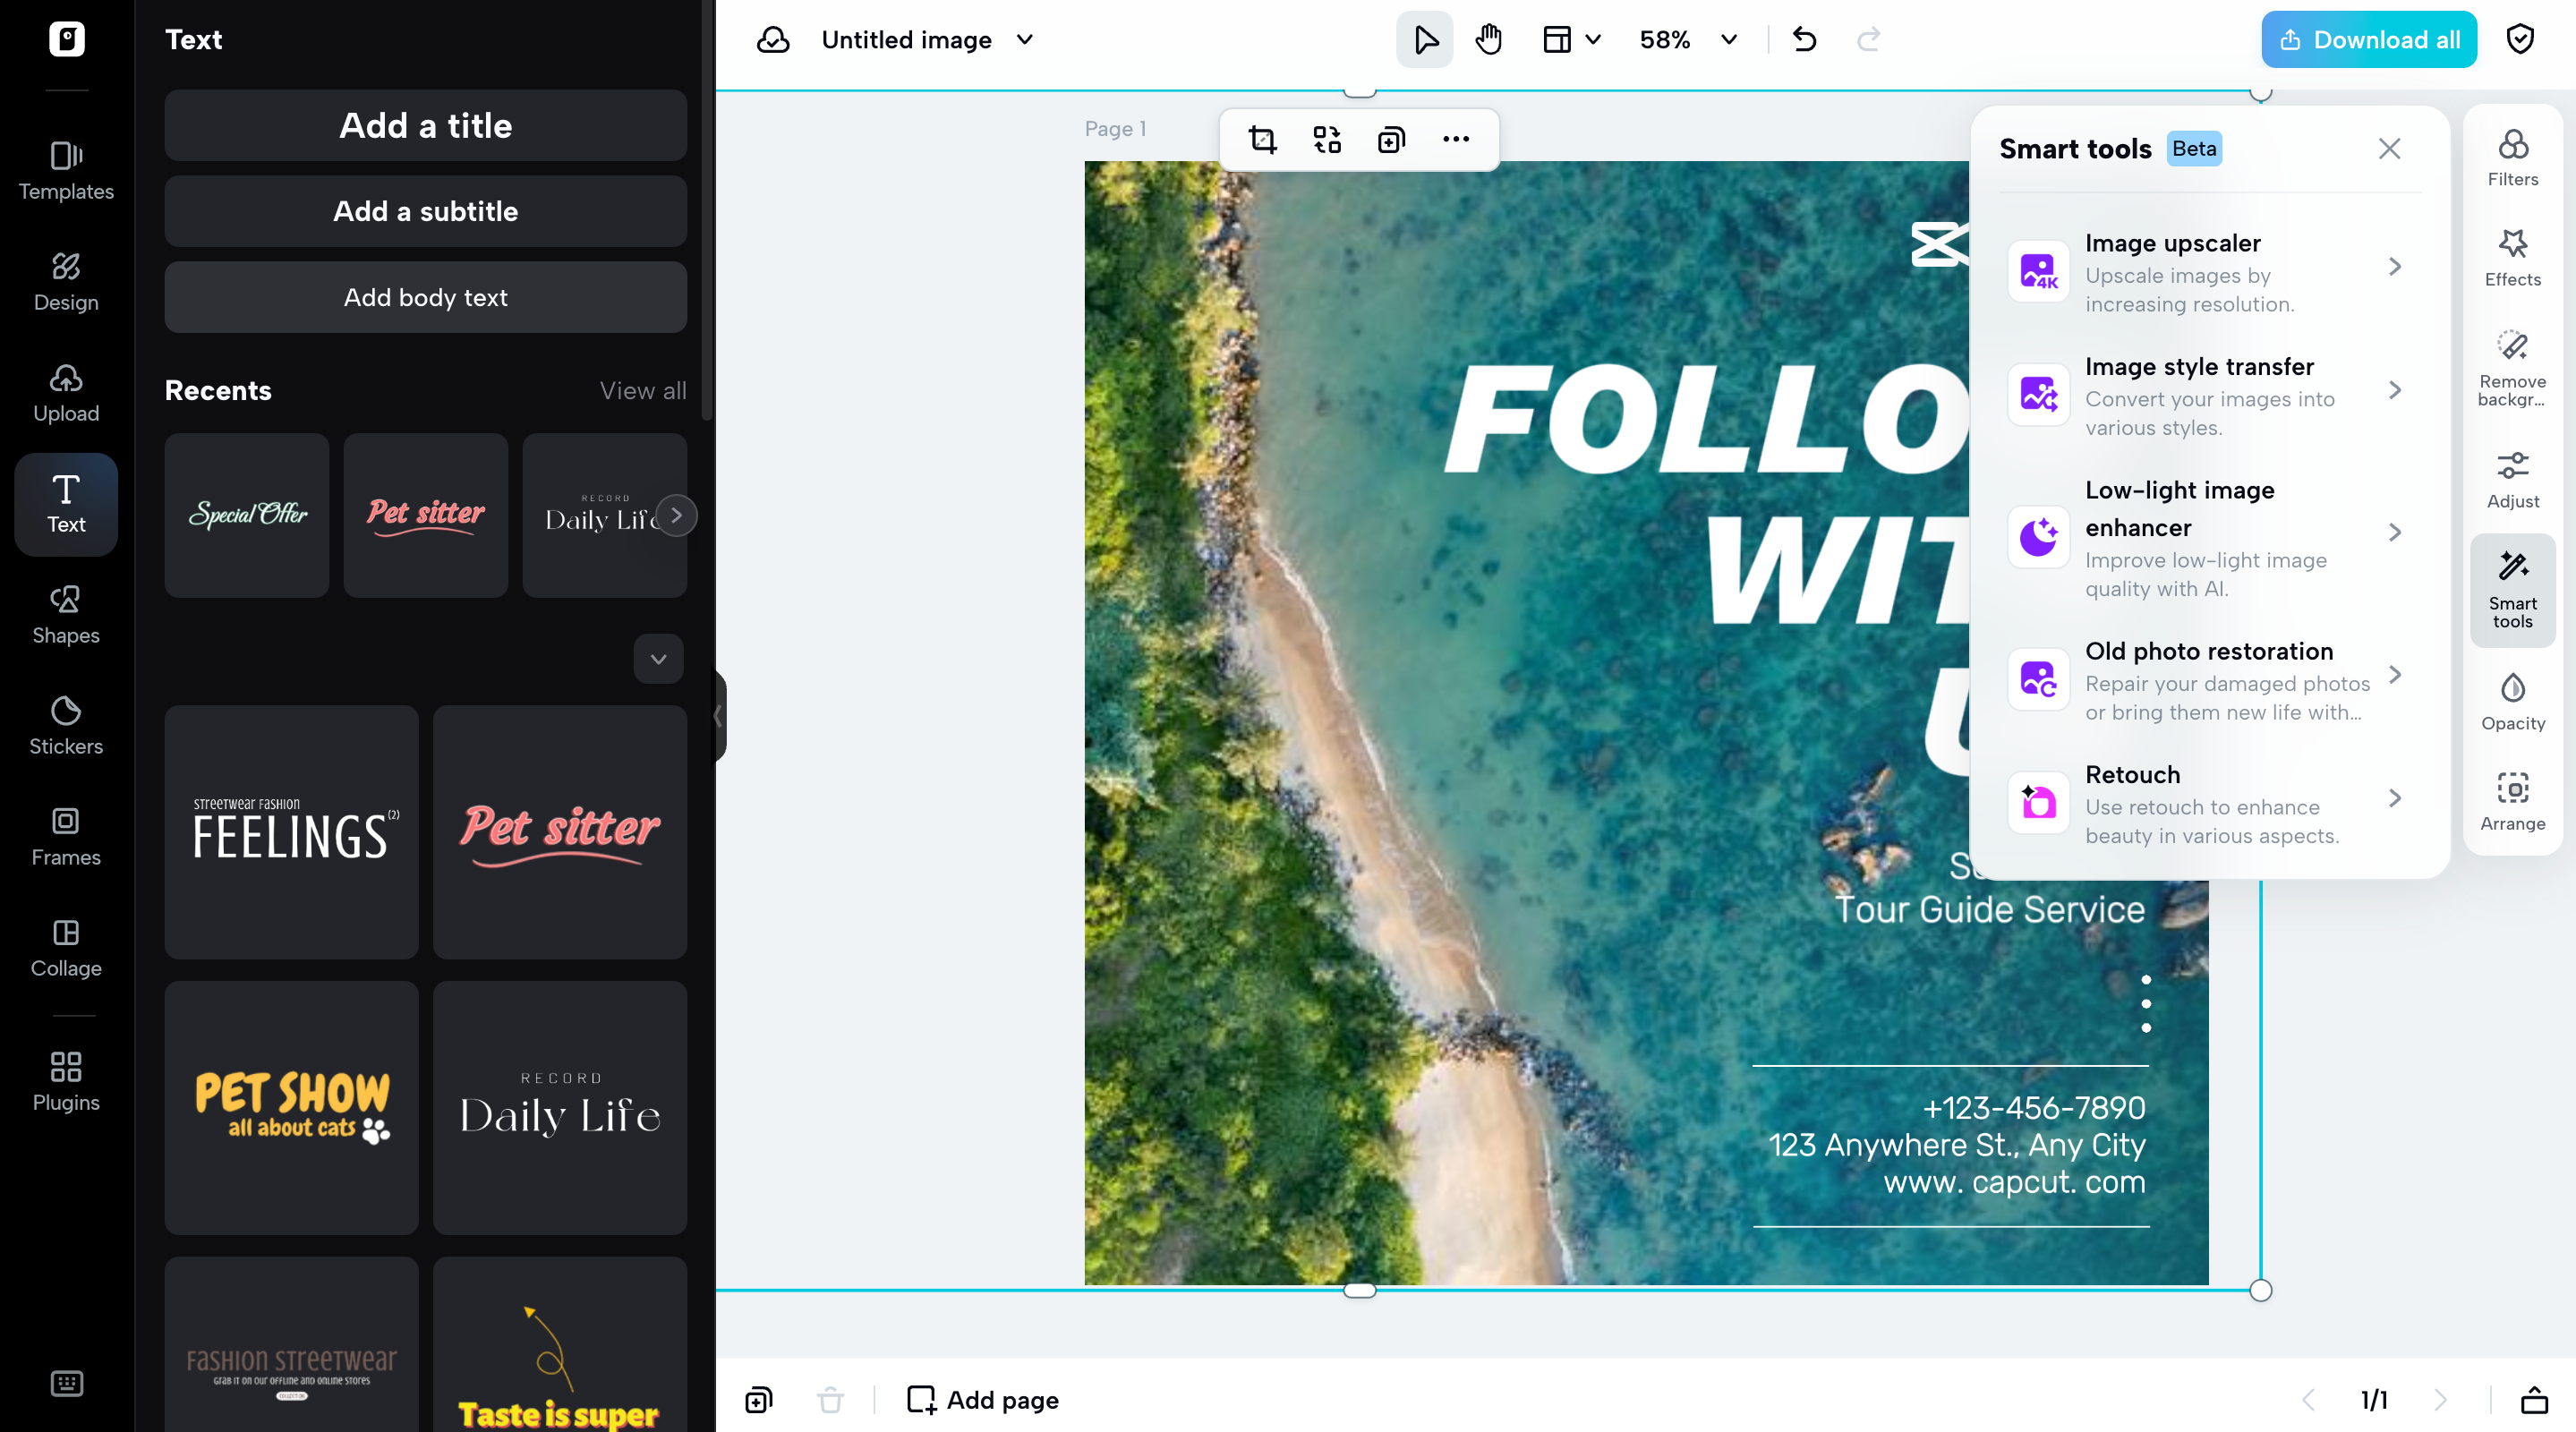Expand the text styles category dropdown
This screenshot has height=1432, width=2576.
(658, 659)
